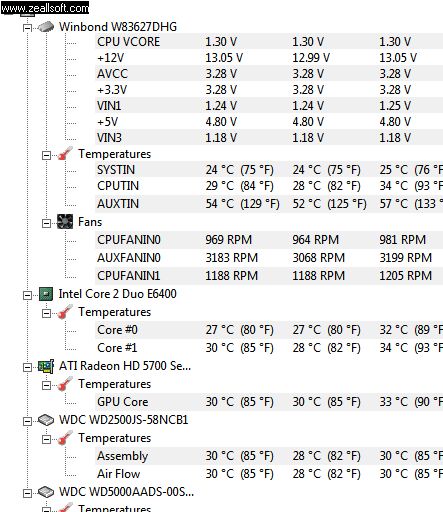The width and height of the screenshot is (443, 512).
Task: Click the 12.99 V minimum value
Action: point(311,58)
